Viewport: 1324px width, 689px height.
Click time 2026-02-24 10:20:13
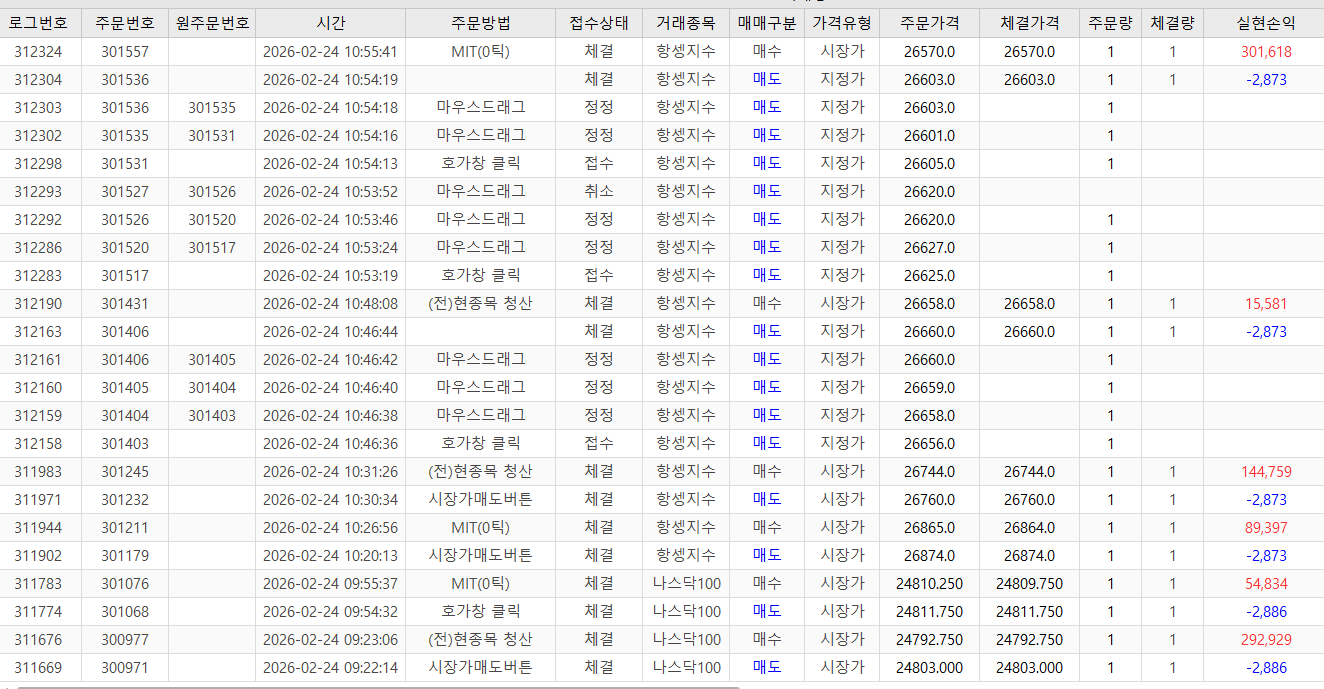point(330,556)
